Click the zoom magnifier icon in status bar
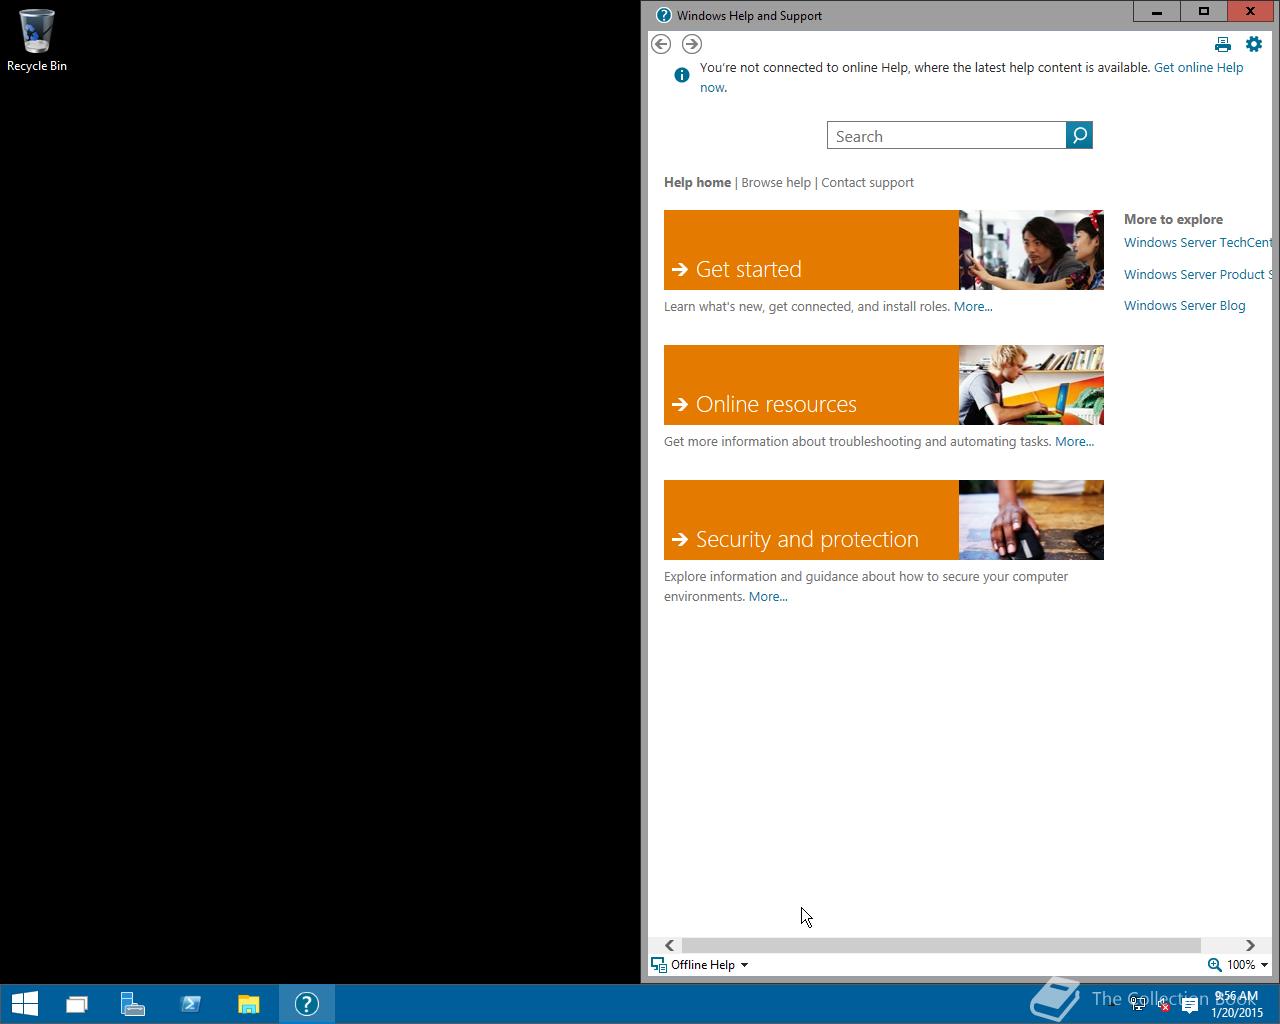Image resolution: width=1280 pixels, height=1024 pixels. click(x=1214, y=965)
